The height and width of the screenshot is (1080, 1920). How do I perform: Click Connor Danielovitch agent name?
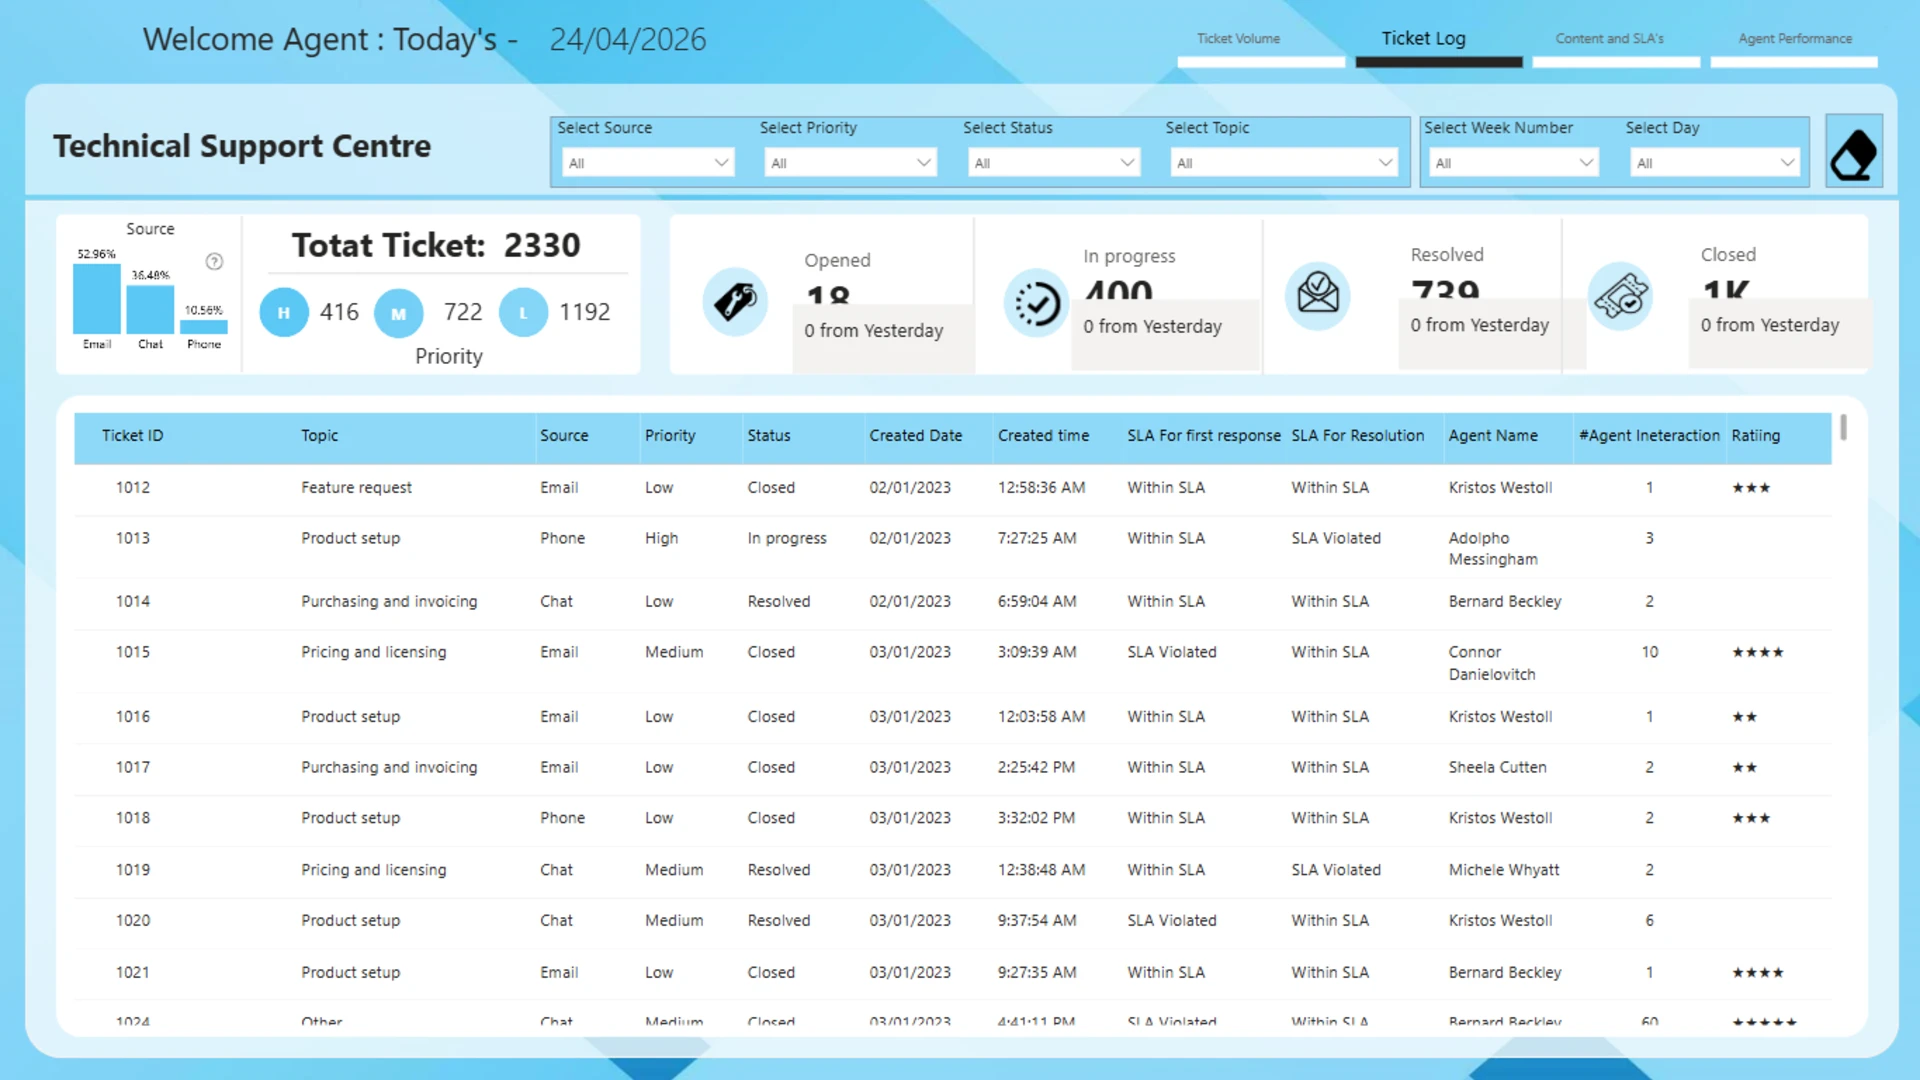pos(1492,663)
